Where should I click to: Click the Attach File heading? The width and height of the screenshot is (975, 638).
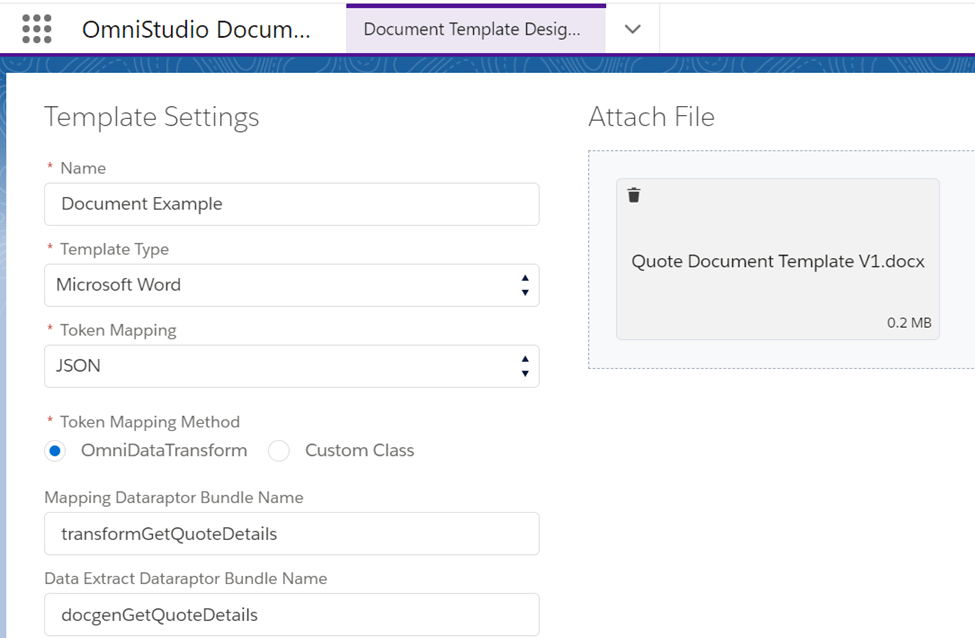click(x=651, y=117)
